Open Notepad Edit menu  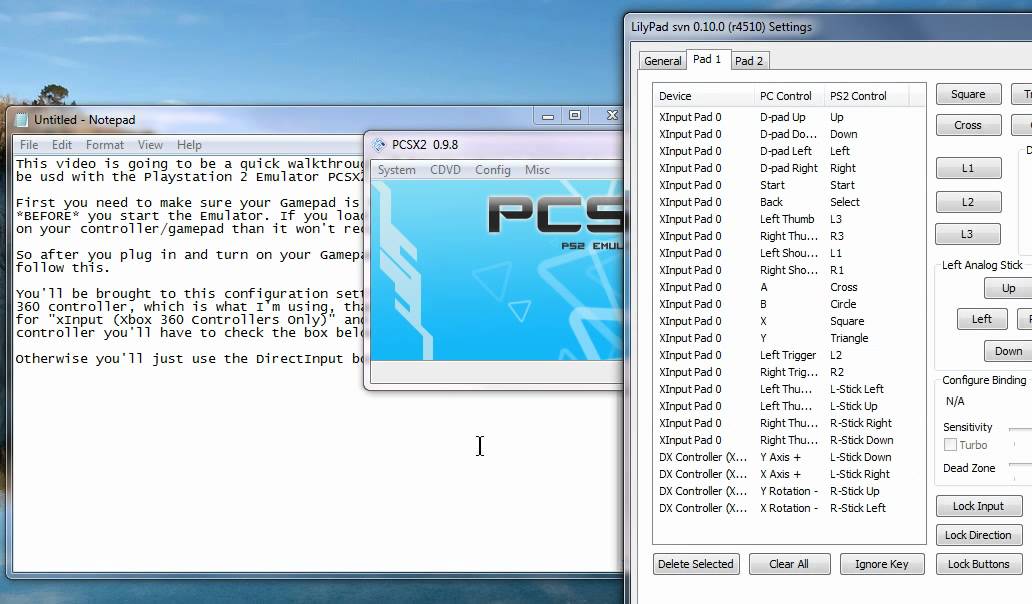tap(62, 145)
